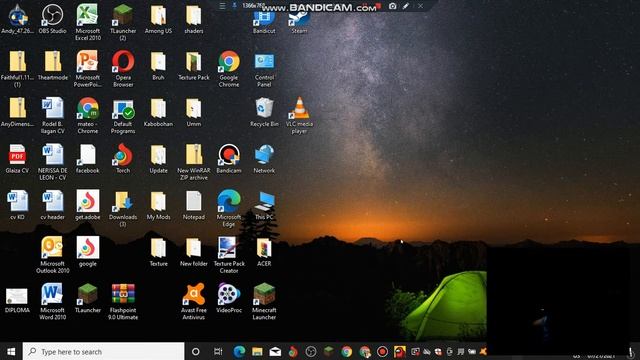
Task: Select the ACER desktop icon
Action: tap(264, 252)
